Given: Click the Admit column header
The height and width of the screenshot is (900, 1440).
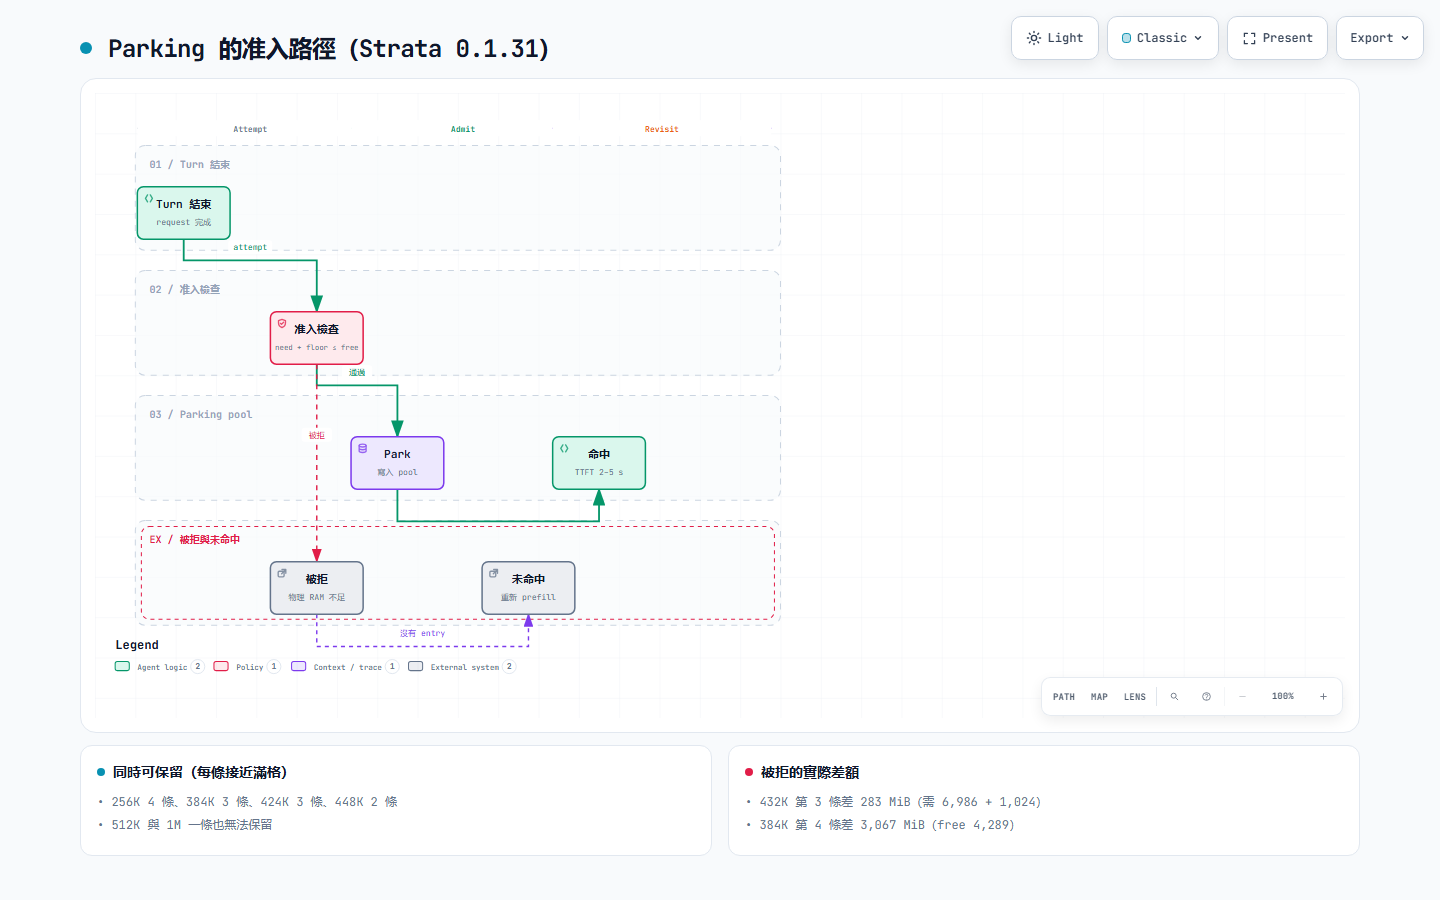Looking at the screenshot, I should [x=463, y=129].
